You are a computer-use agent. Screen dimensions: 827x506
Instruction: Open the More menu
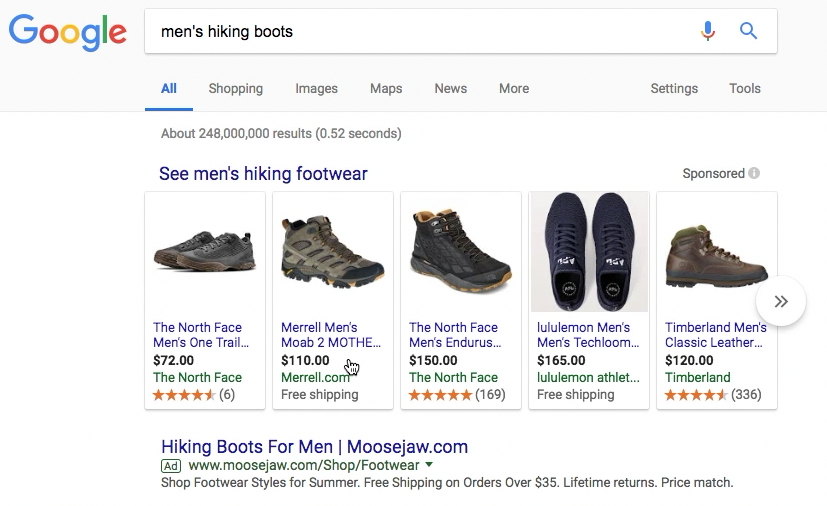(514, 89)
